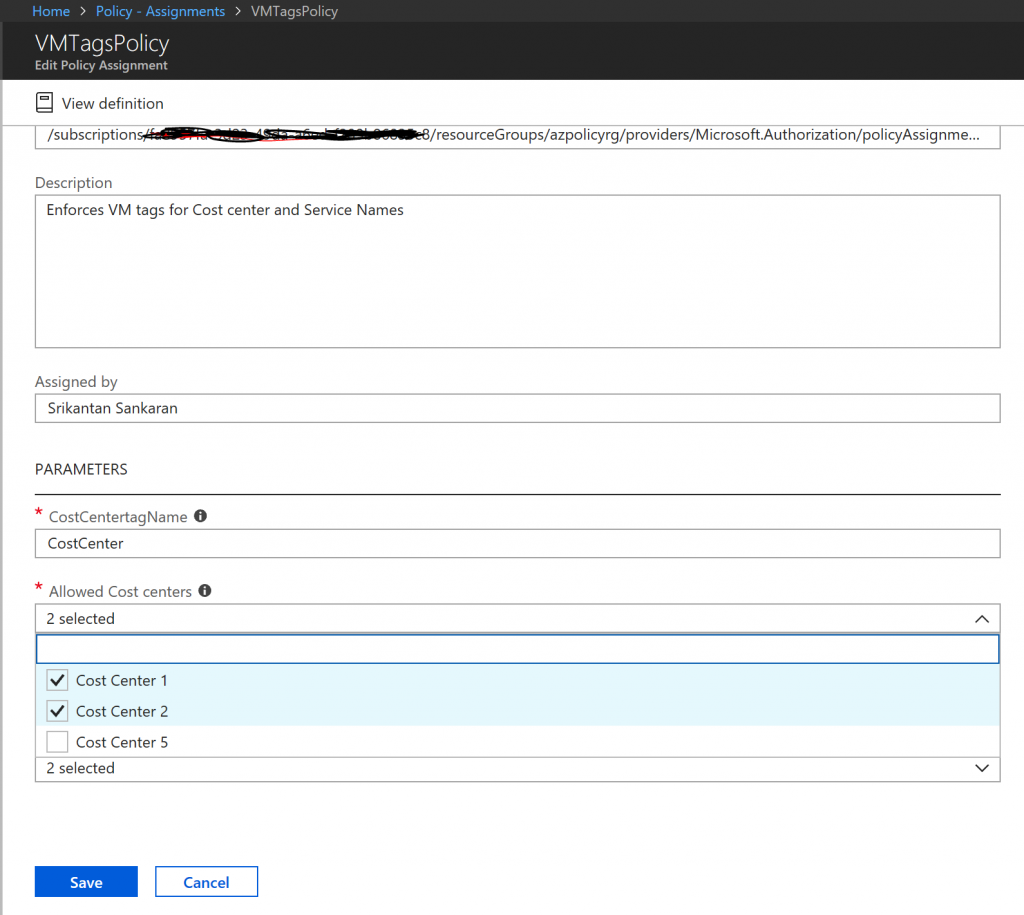Check the Cost Center 5 checkbox
The image size is (1024, 915).
click(58, 742)
